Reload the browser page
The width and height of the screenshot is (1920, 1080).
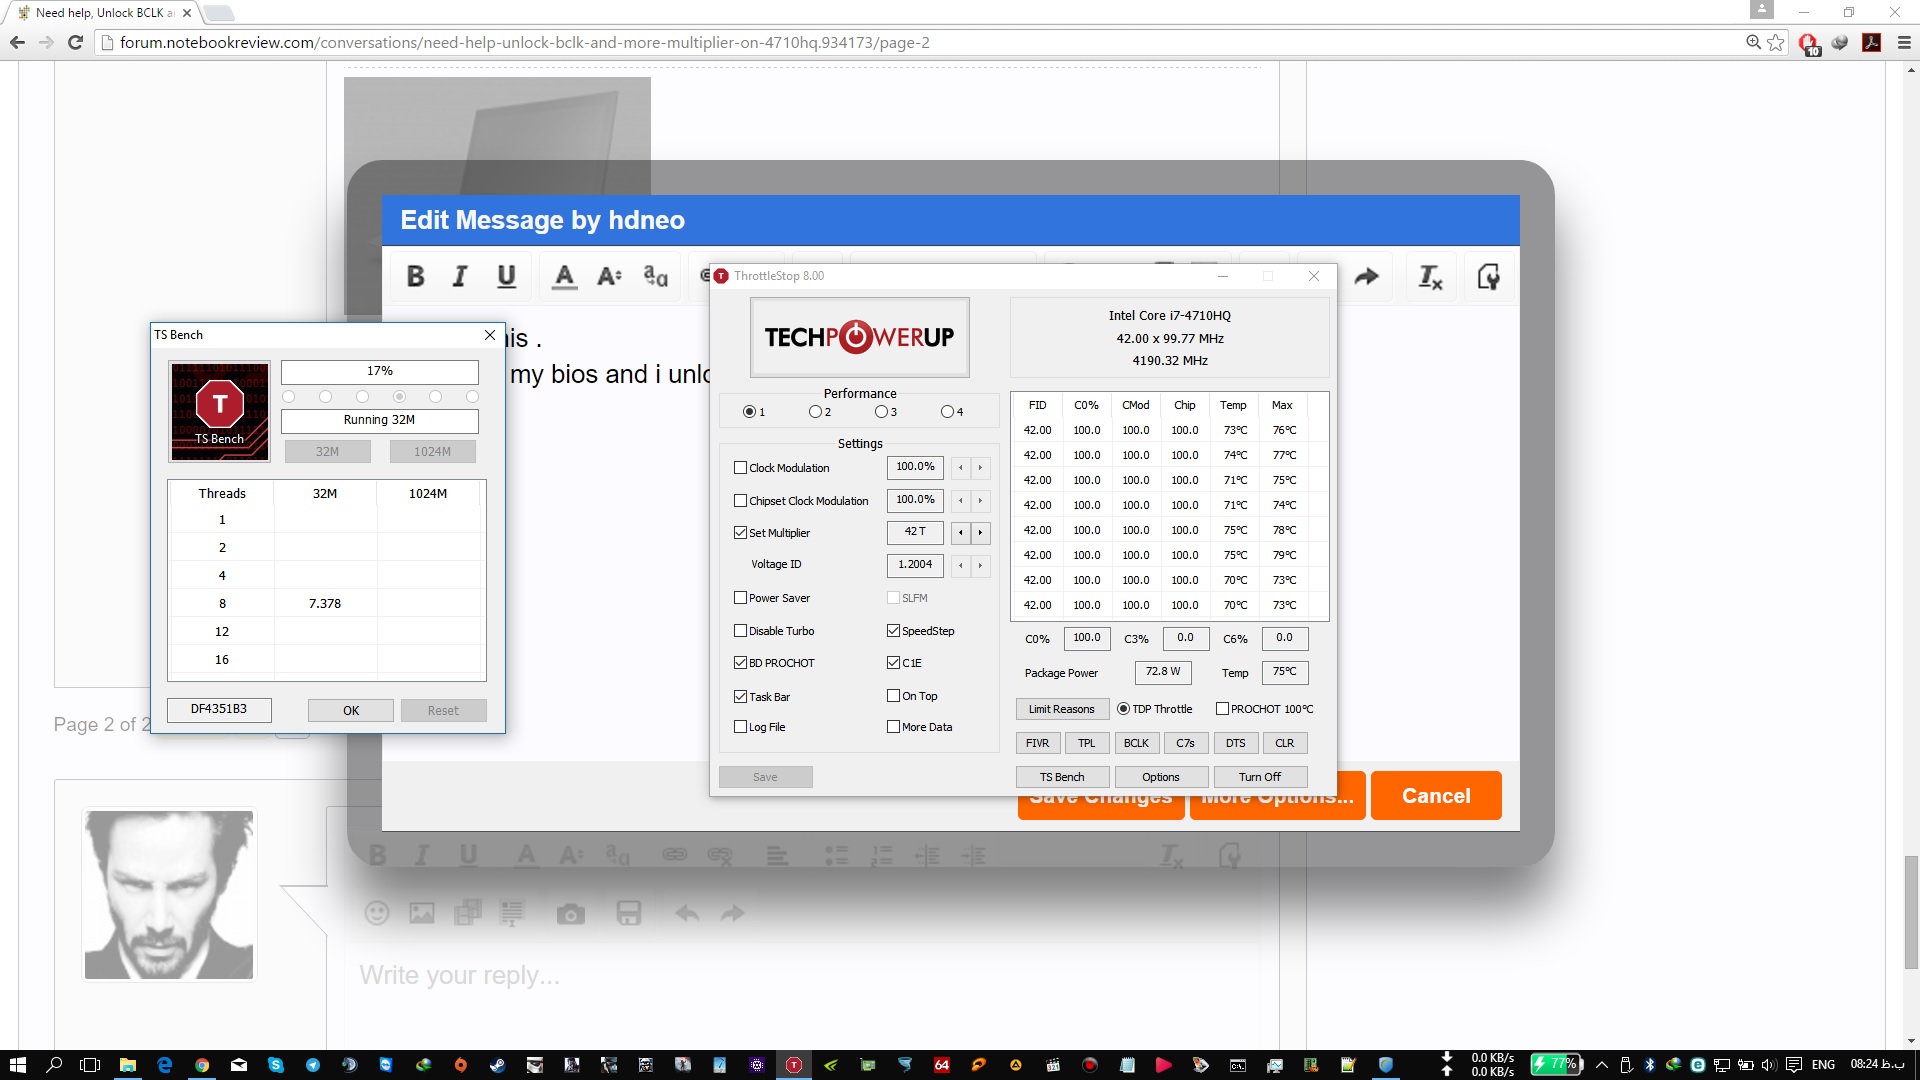point(75,42)
